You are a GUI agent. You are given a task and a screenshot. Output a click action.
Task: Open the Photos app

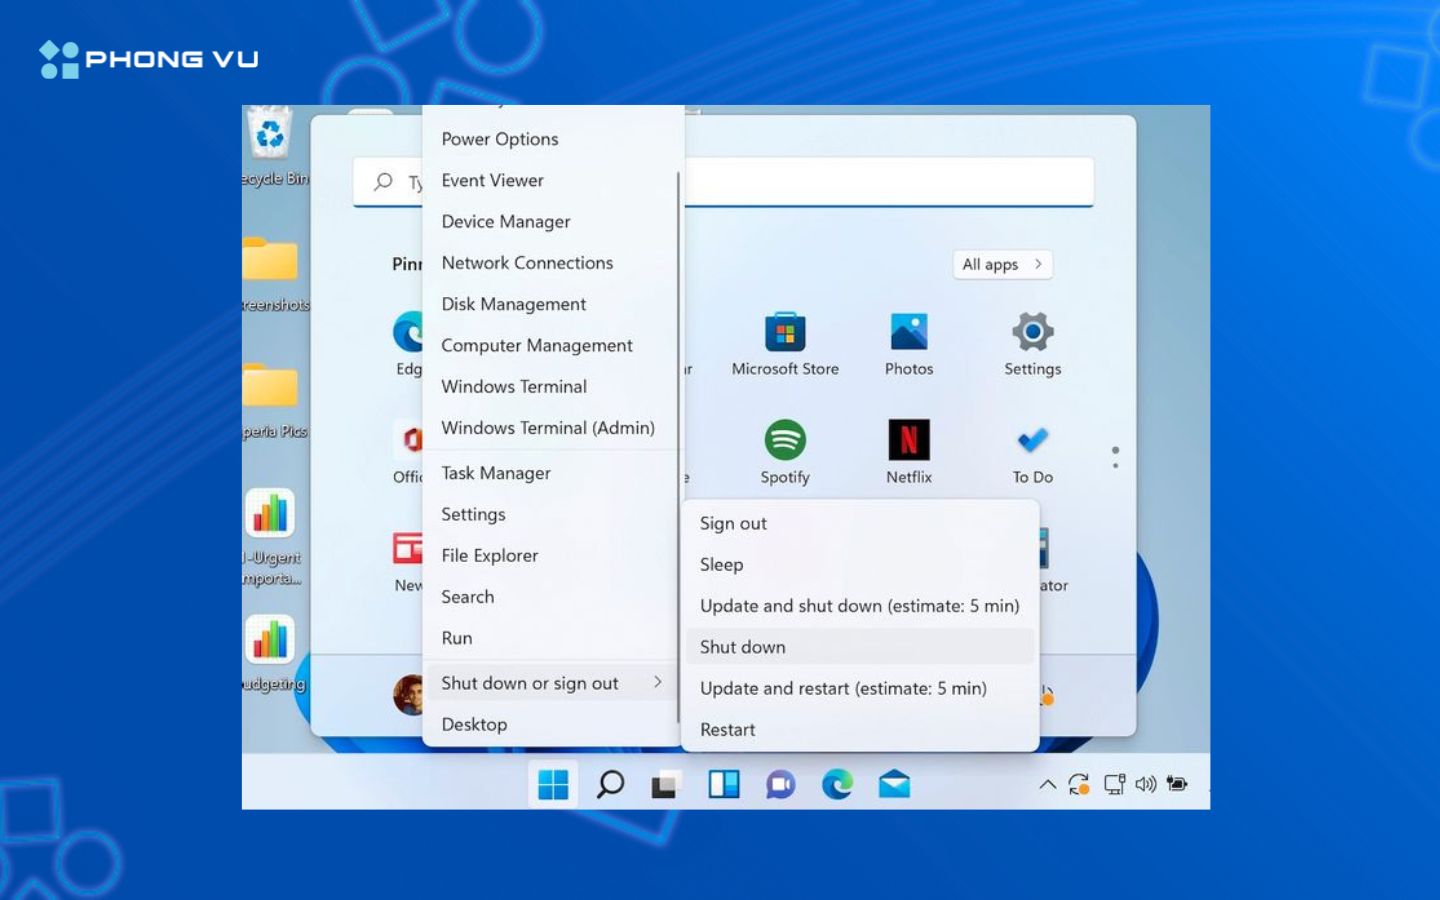908,333
